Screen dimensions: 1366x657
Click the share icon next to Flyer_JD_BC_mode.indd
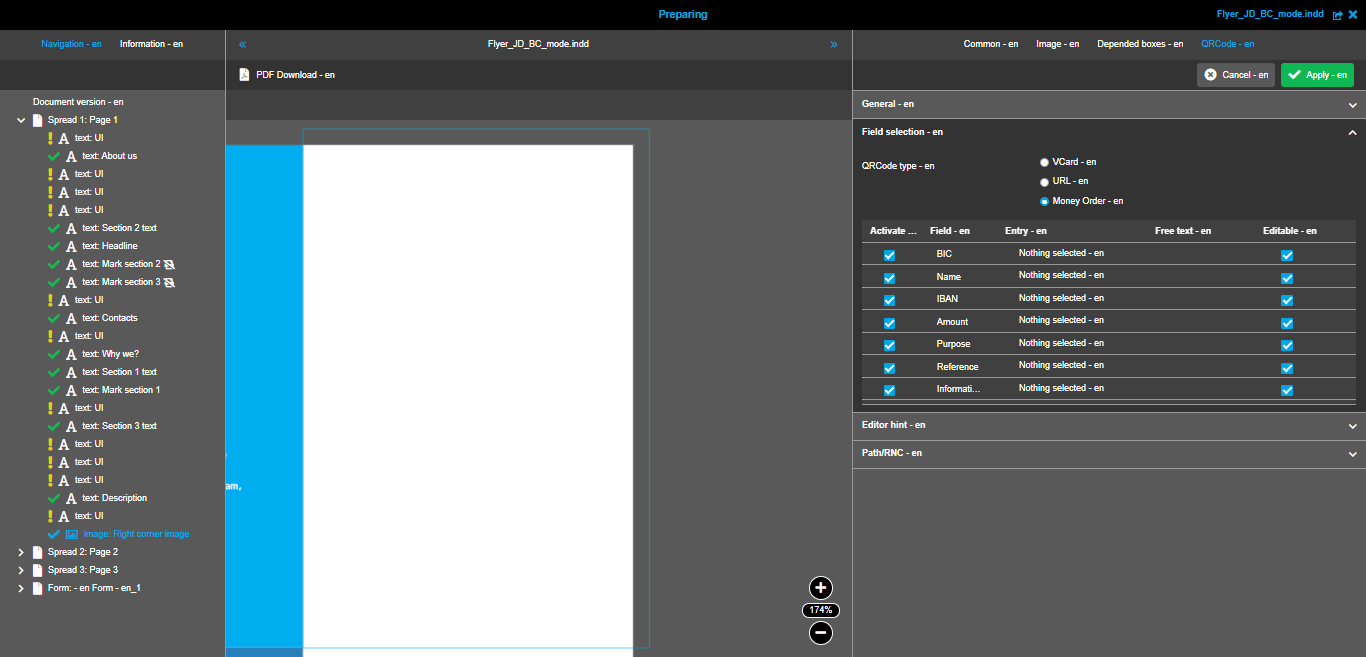click(x=1337, y=14)
